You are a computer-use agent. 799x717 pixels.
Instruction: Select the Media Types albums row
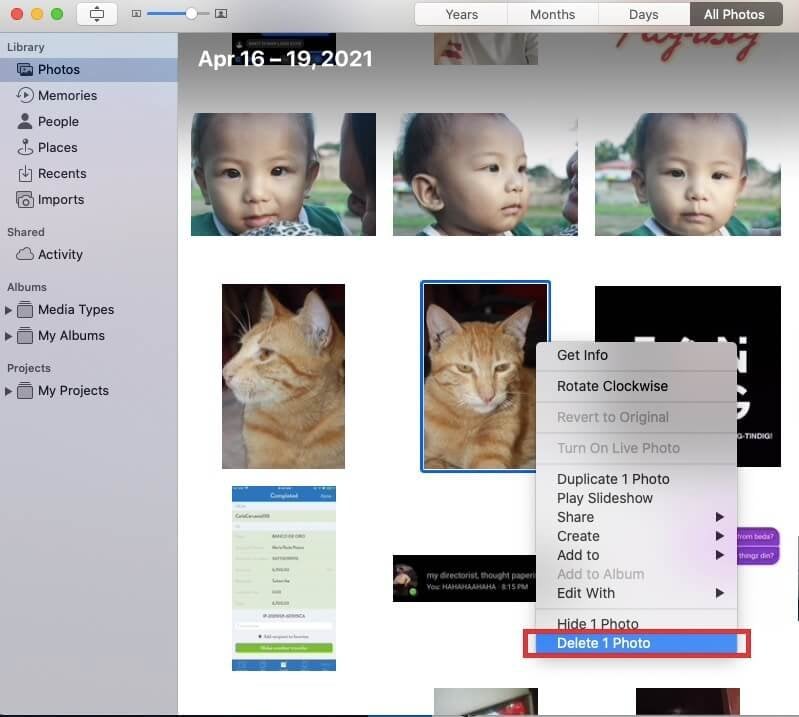pyautogui.click(x=89, y=309)
